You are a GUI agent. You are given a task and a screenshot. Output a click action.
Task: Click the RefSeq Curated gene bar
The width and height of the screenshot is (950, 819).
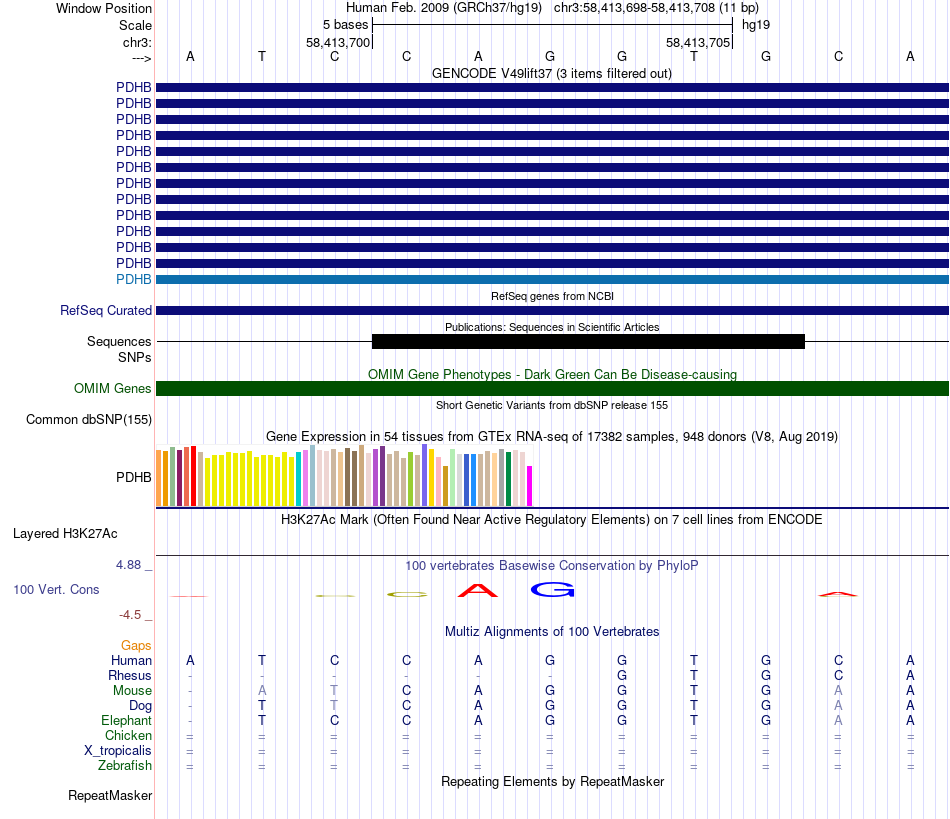(552, 310)
